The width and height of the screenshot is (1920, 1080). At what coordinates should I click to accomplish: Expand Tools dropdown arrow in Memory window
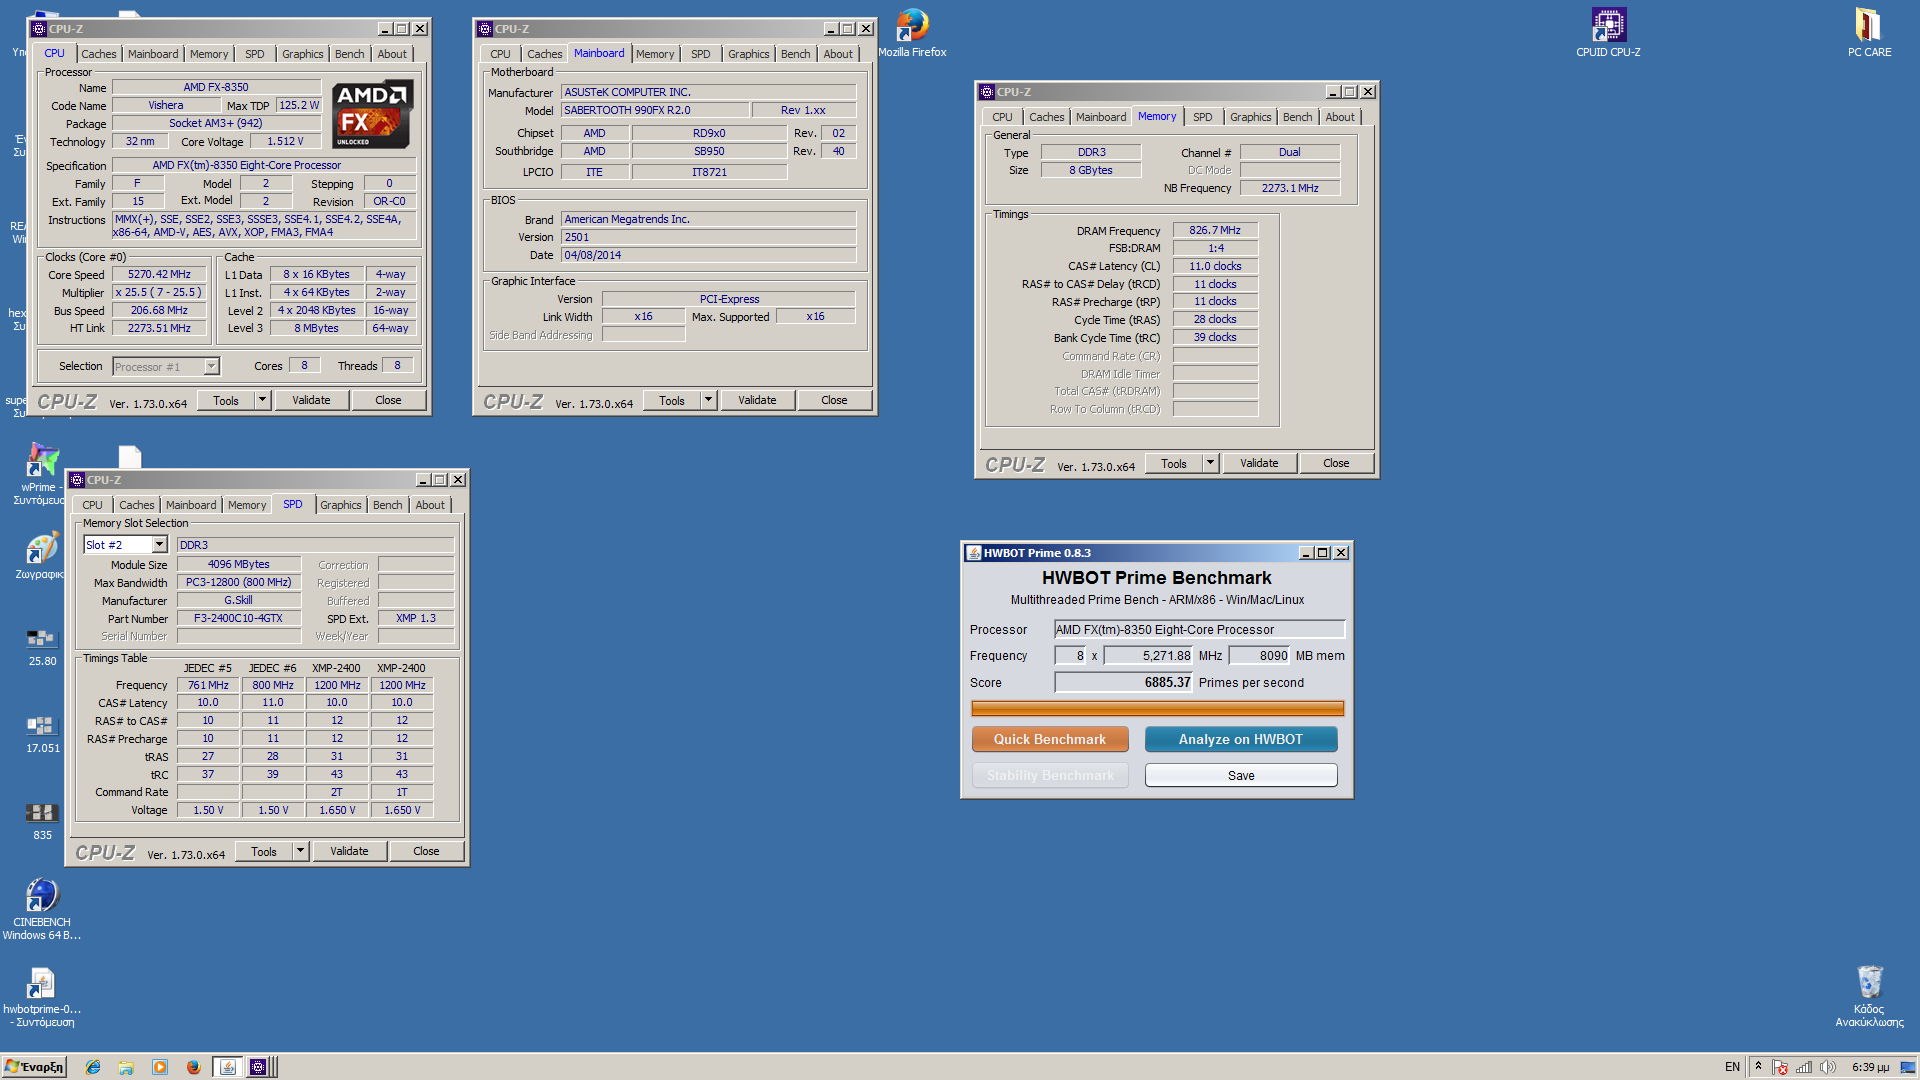click(x=1210, y=463)
